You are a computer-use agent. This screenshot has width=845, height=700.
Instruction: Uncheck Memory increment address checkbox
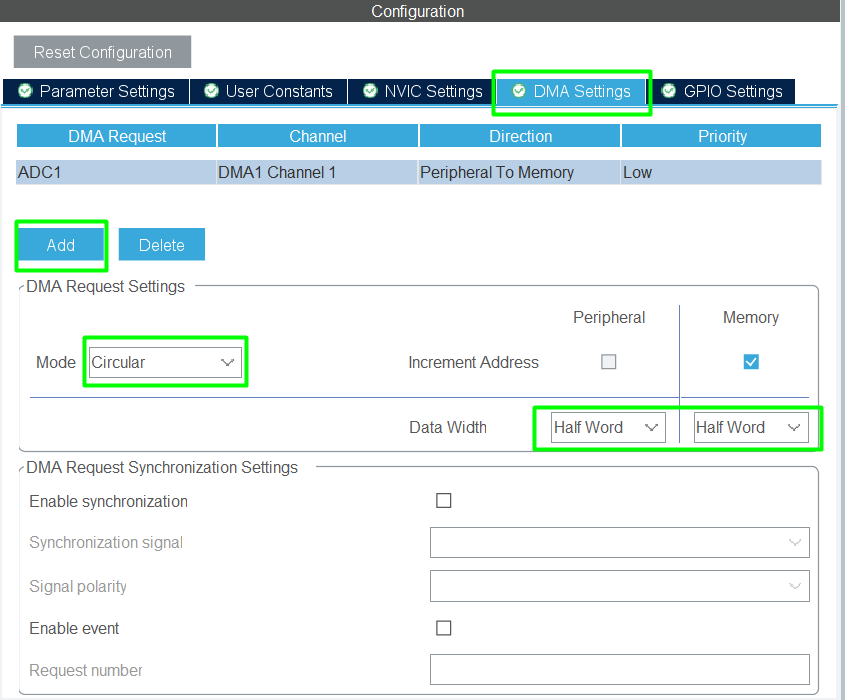click(751, 362)
